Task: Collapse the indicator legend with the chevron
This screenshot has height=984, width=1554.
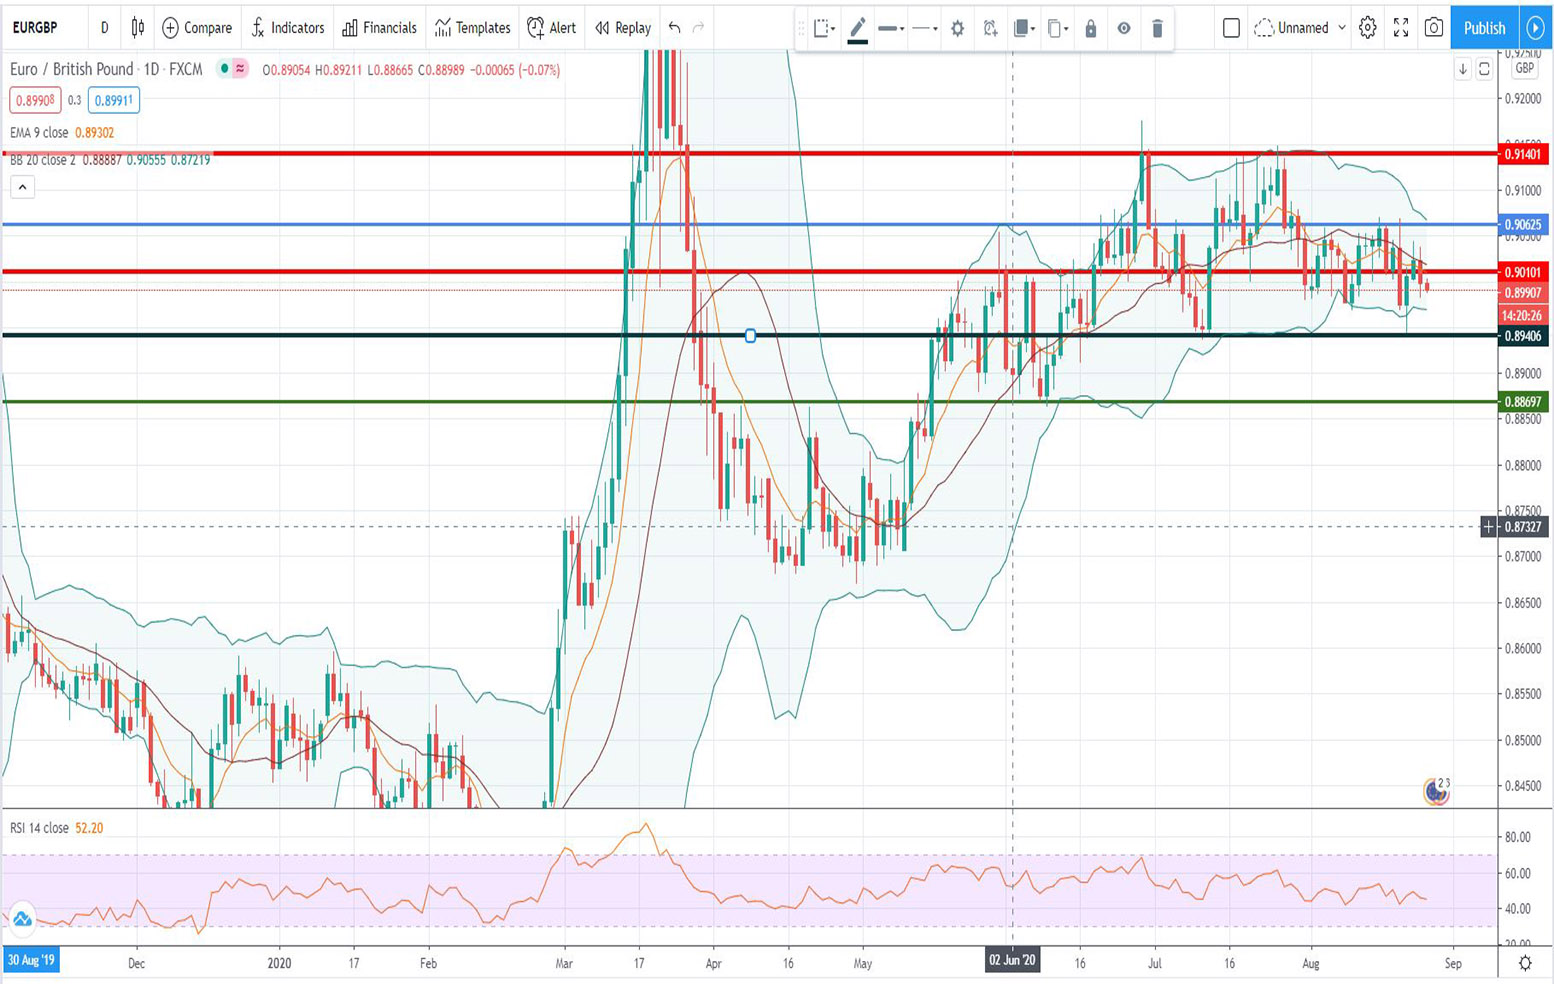Action: 20,186
